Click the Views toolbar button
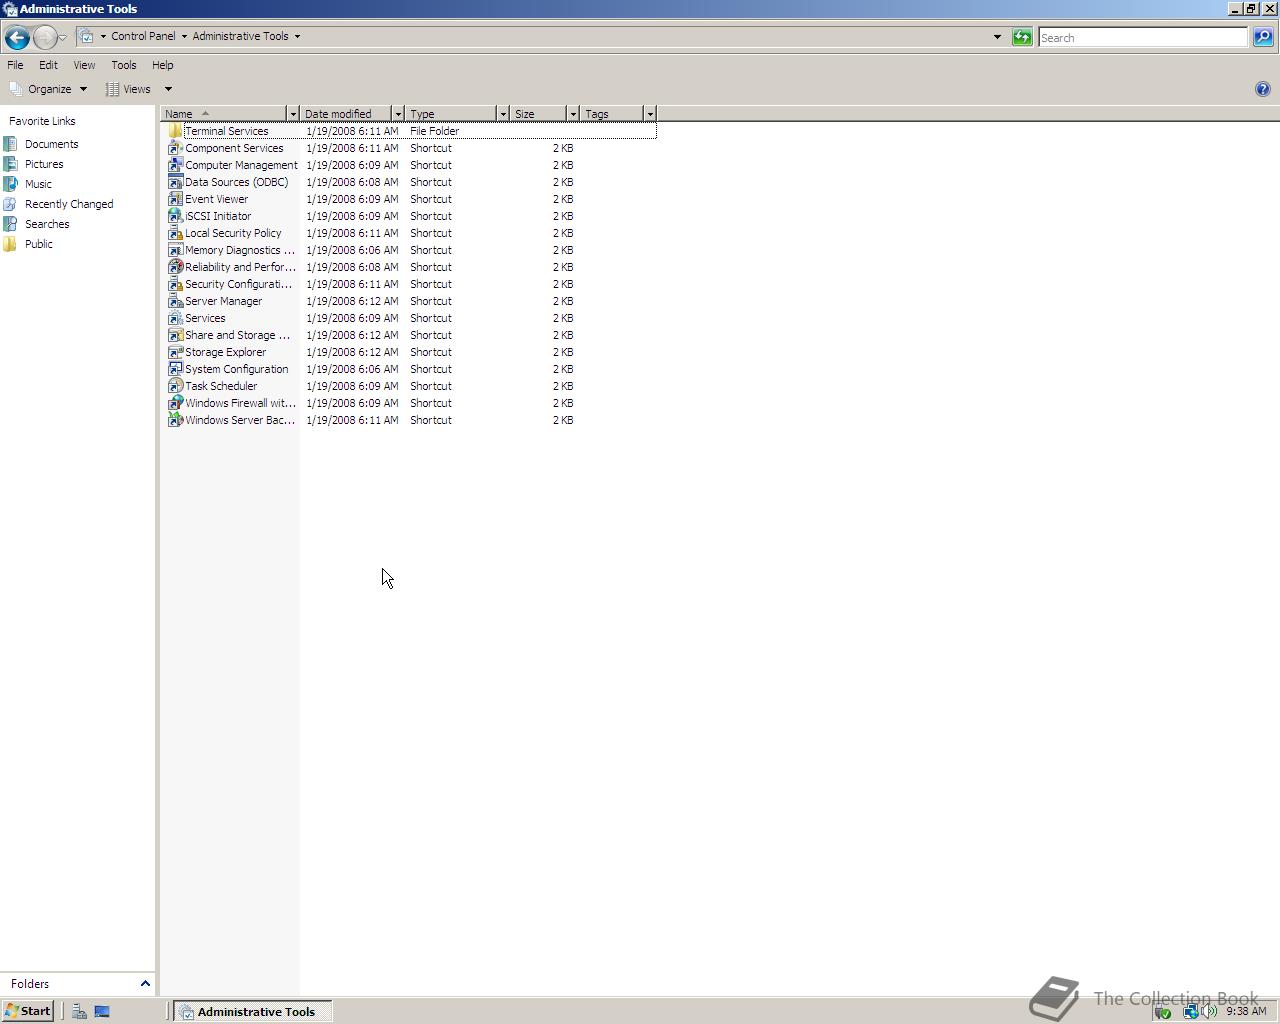 pyautogui.click(x=129, y=89)
